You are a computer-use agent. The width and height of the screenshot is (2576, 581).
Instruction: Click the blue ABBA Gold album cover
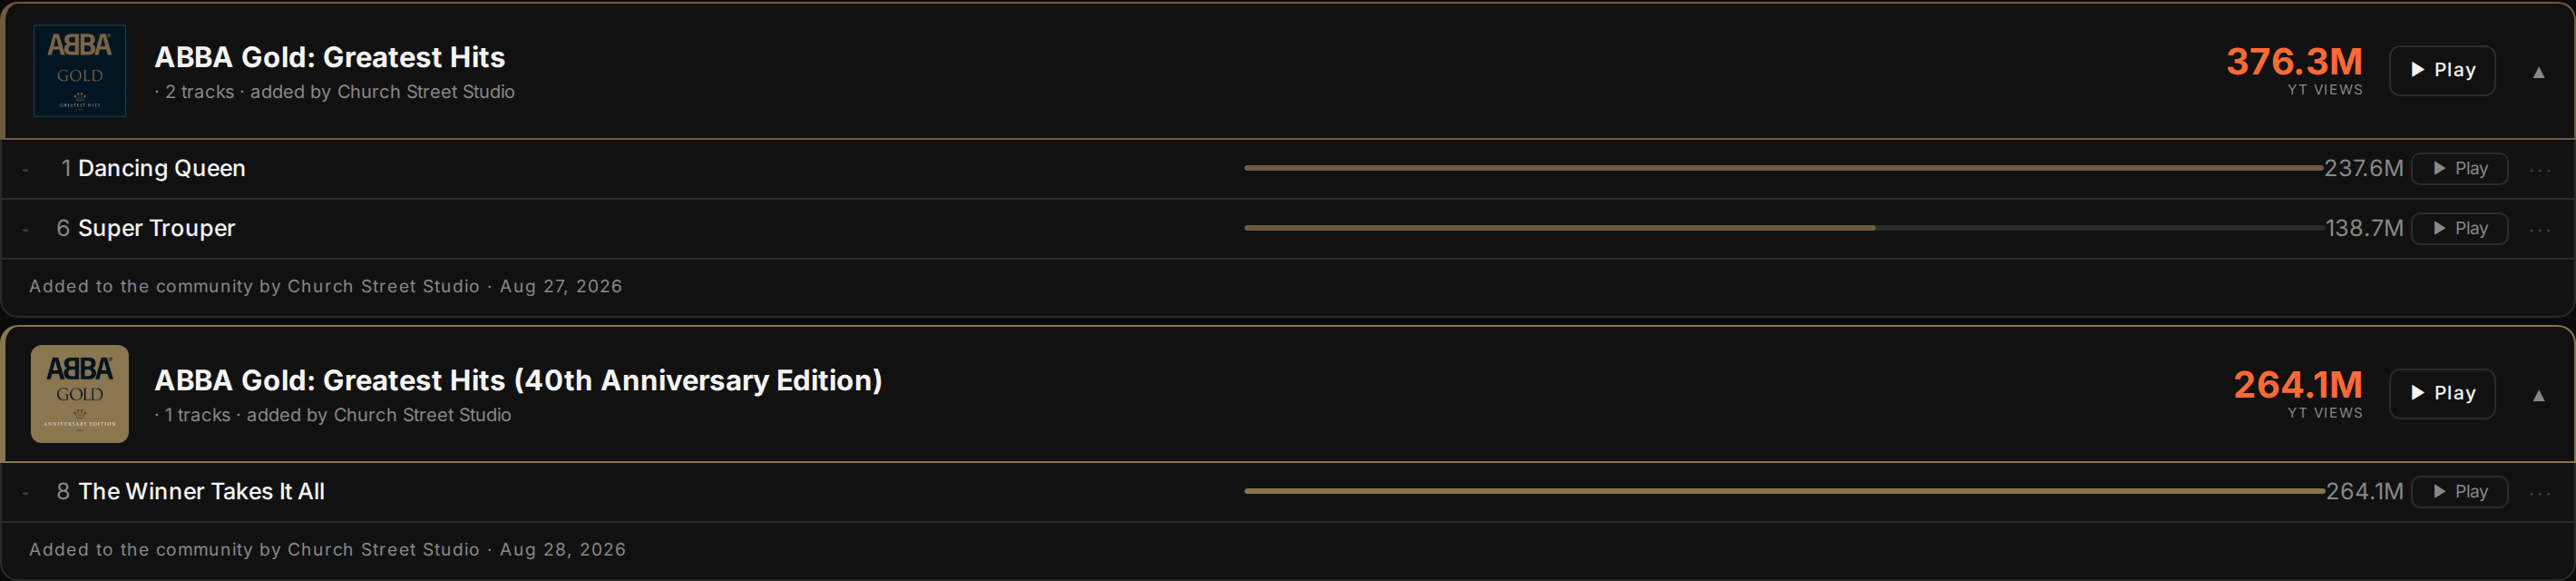coord(80,70)
